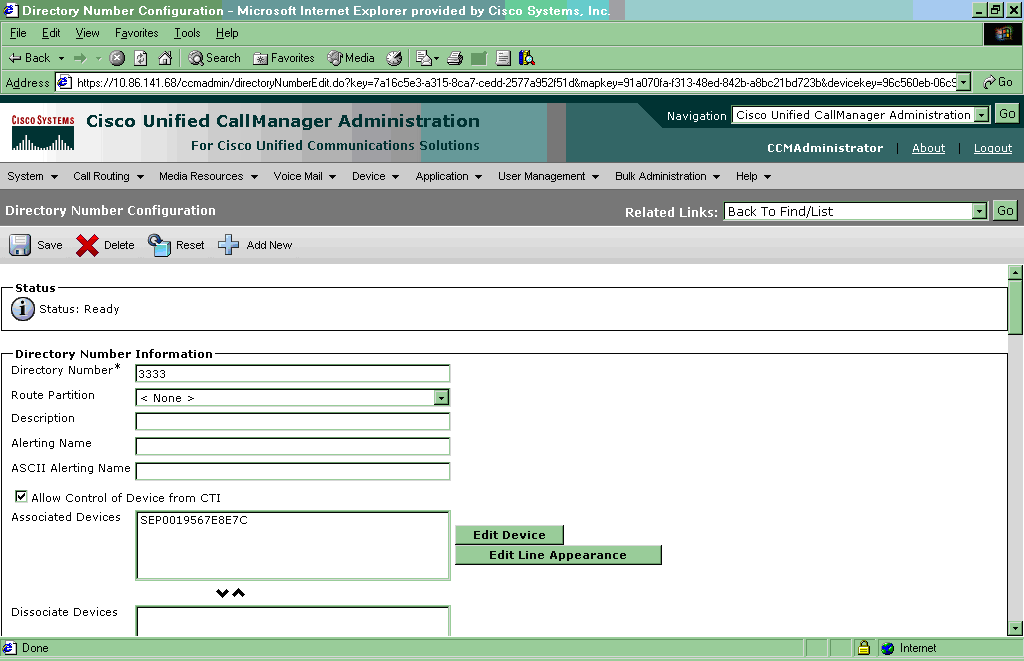
Task: Click the up arrow below Associated Devices
Action: click(x=238, y=593)
